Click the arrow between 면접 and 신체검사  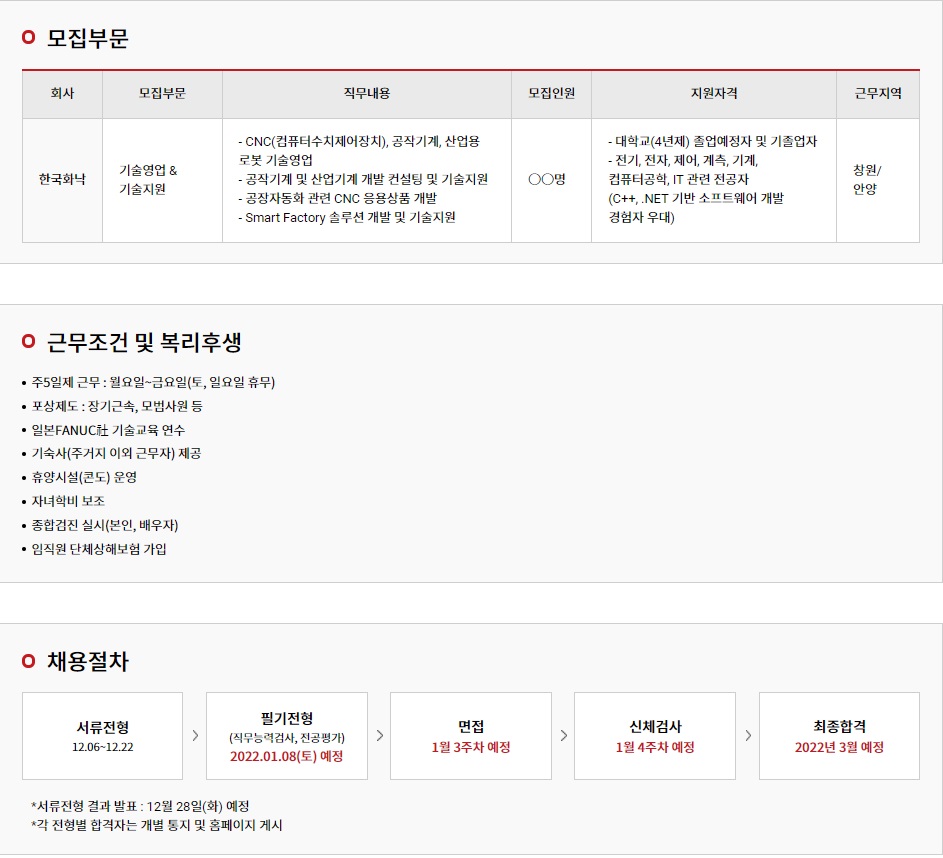click(x=564, y=736)
